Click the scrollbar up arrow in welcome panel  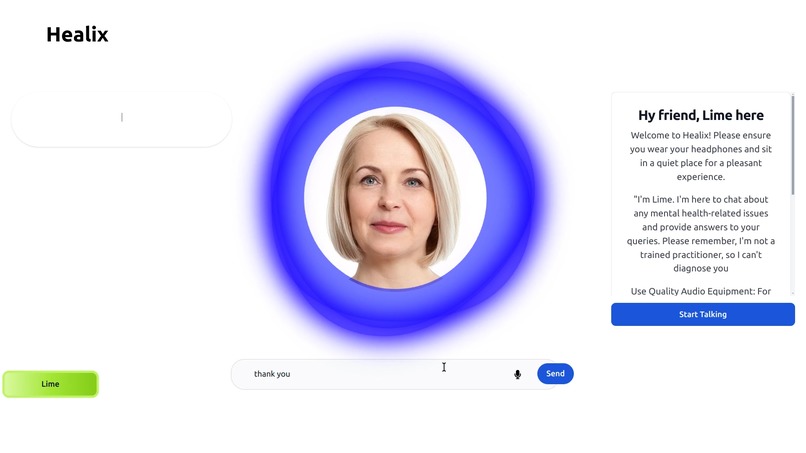tap(793, 95)
